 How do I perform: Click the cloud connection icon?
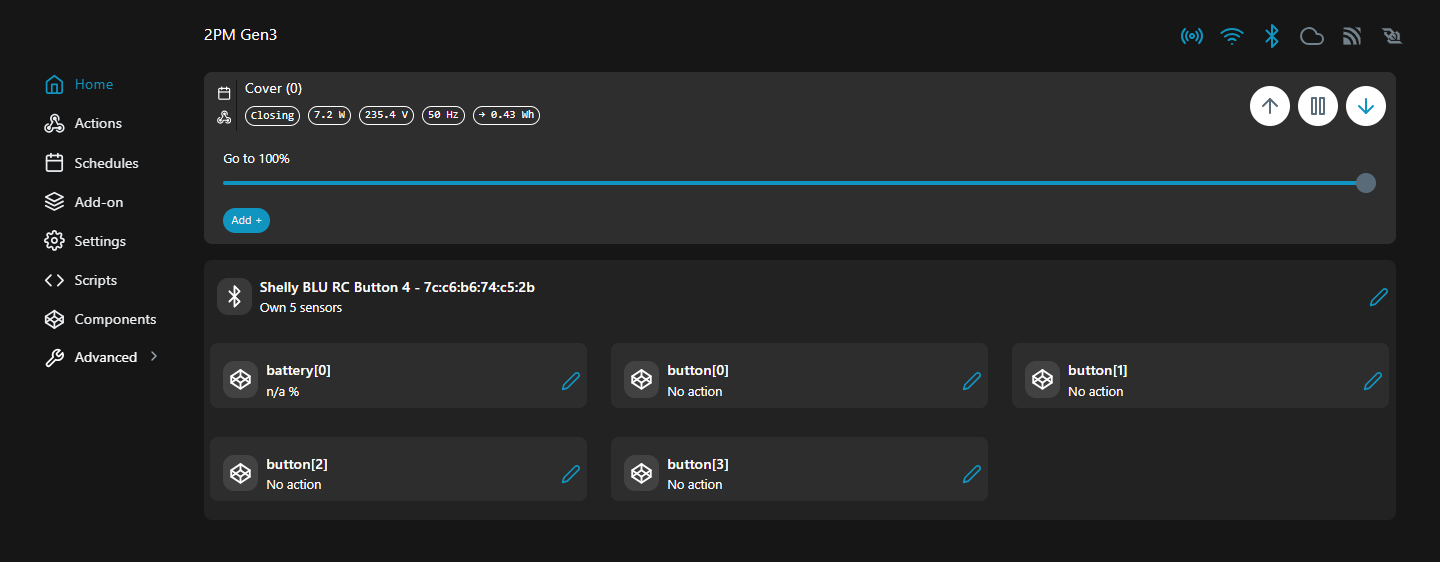click(1311, 36)
